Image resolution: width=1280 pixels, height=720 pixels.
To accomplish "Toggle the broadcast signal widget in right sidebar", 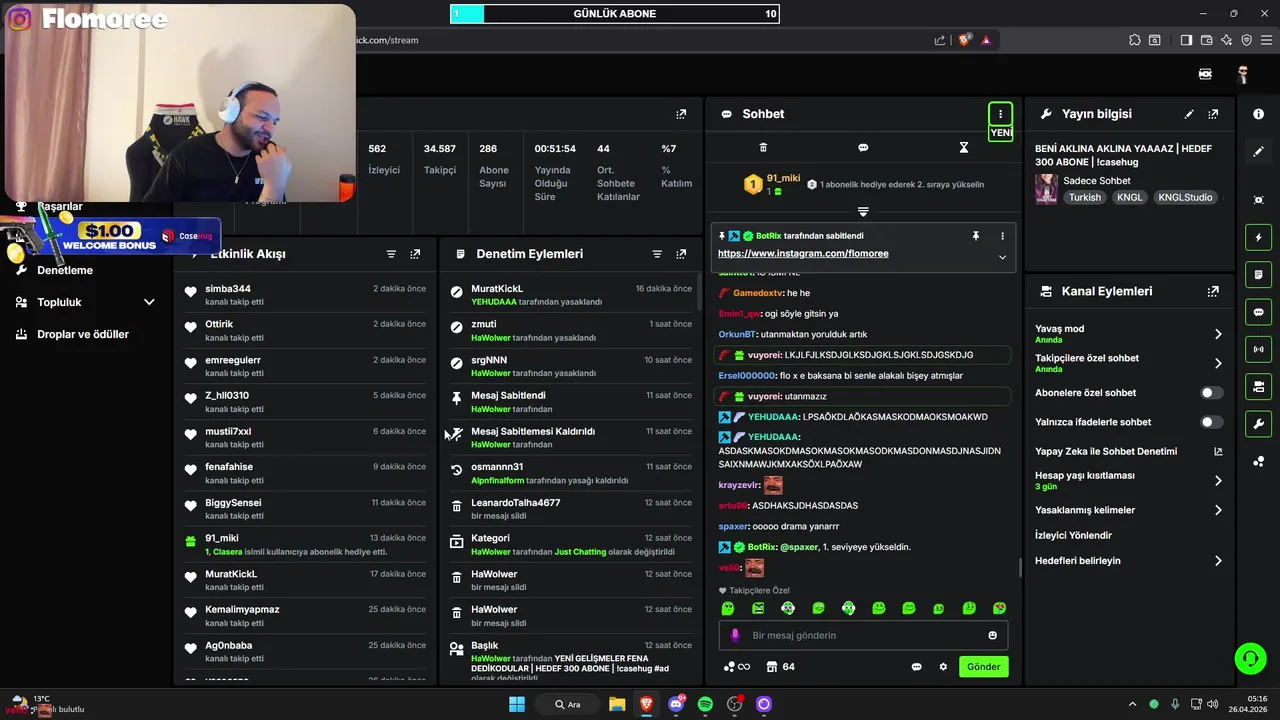I will [x=1258, y=349].
